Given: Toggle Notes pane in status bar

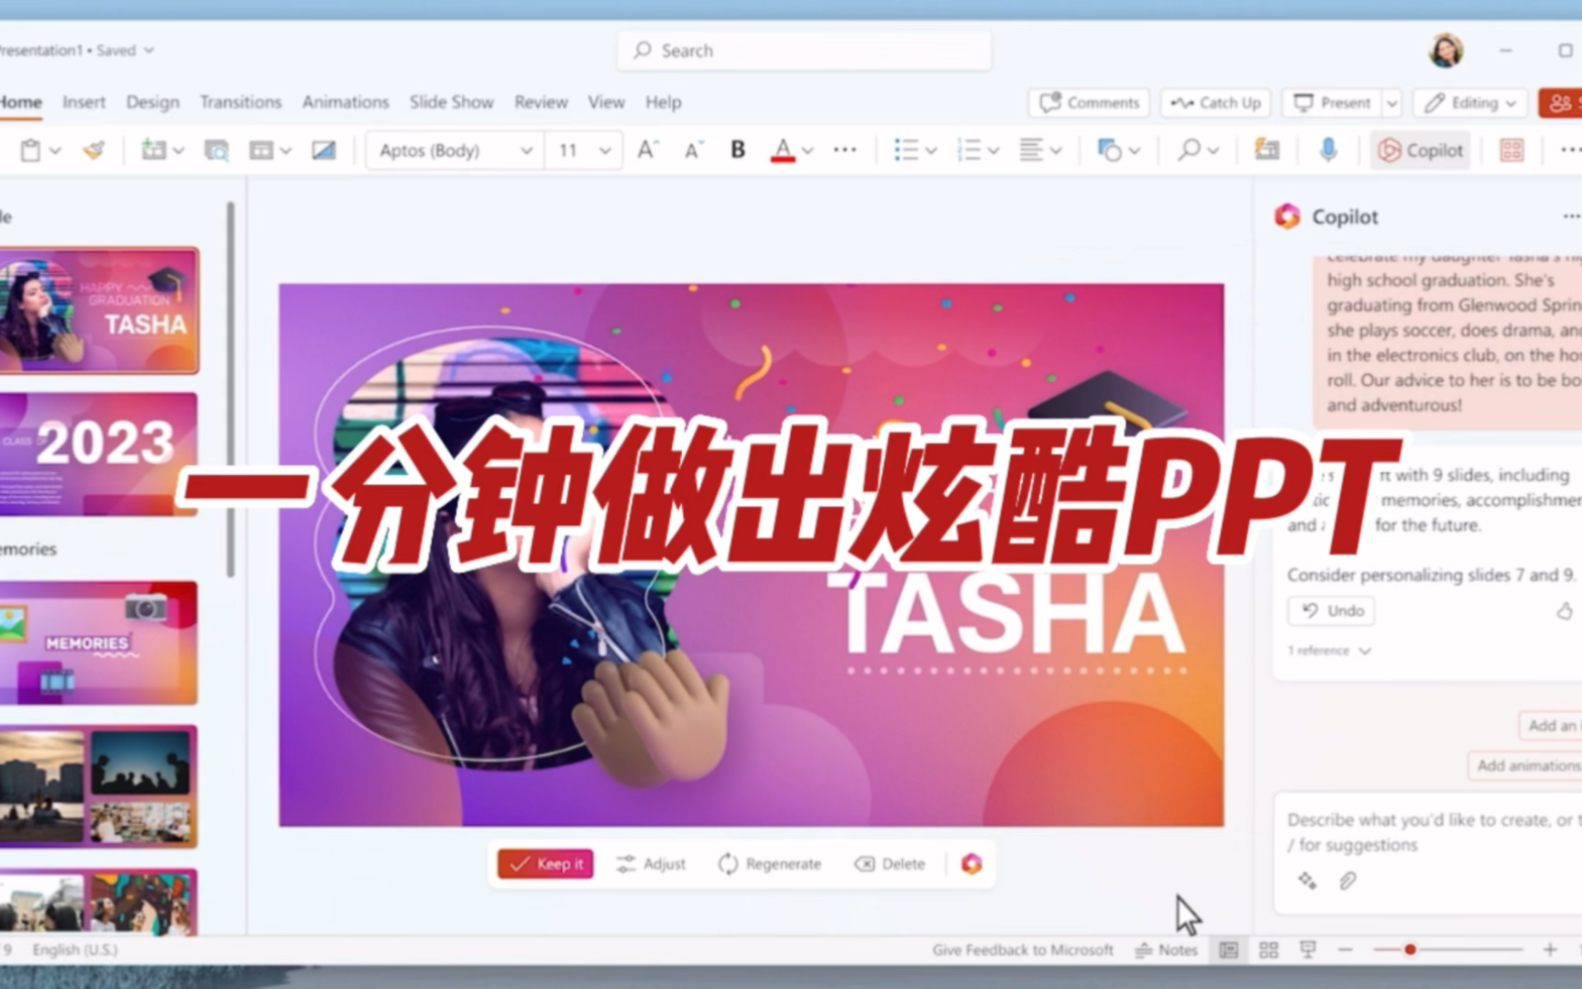Looking at the screenshot, I should pyautogui.click(x=1166, y=949).
